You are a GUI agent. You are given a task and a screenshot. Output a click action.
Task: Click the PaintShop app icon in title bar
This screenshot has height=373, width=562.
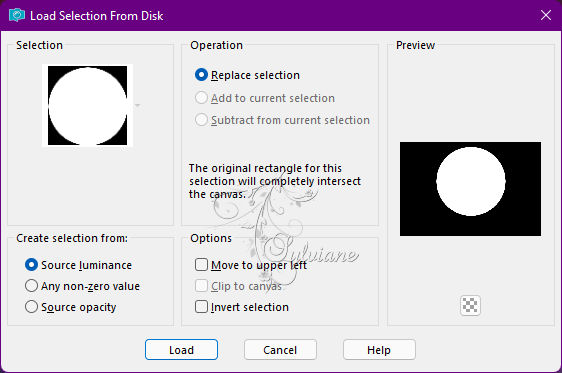coord(17,15)
